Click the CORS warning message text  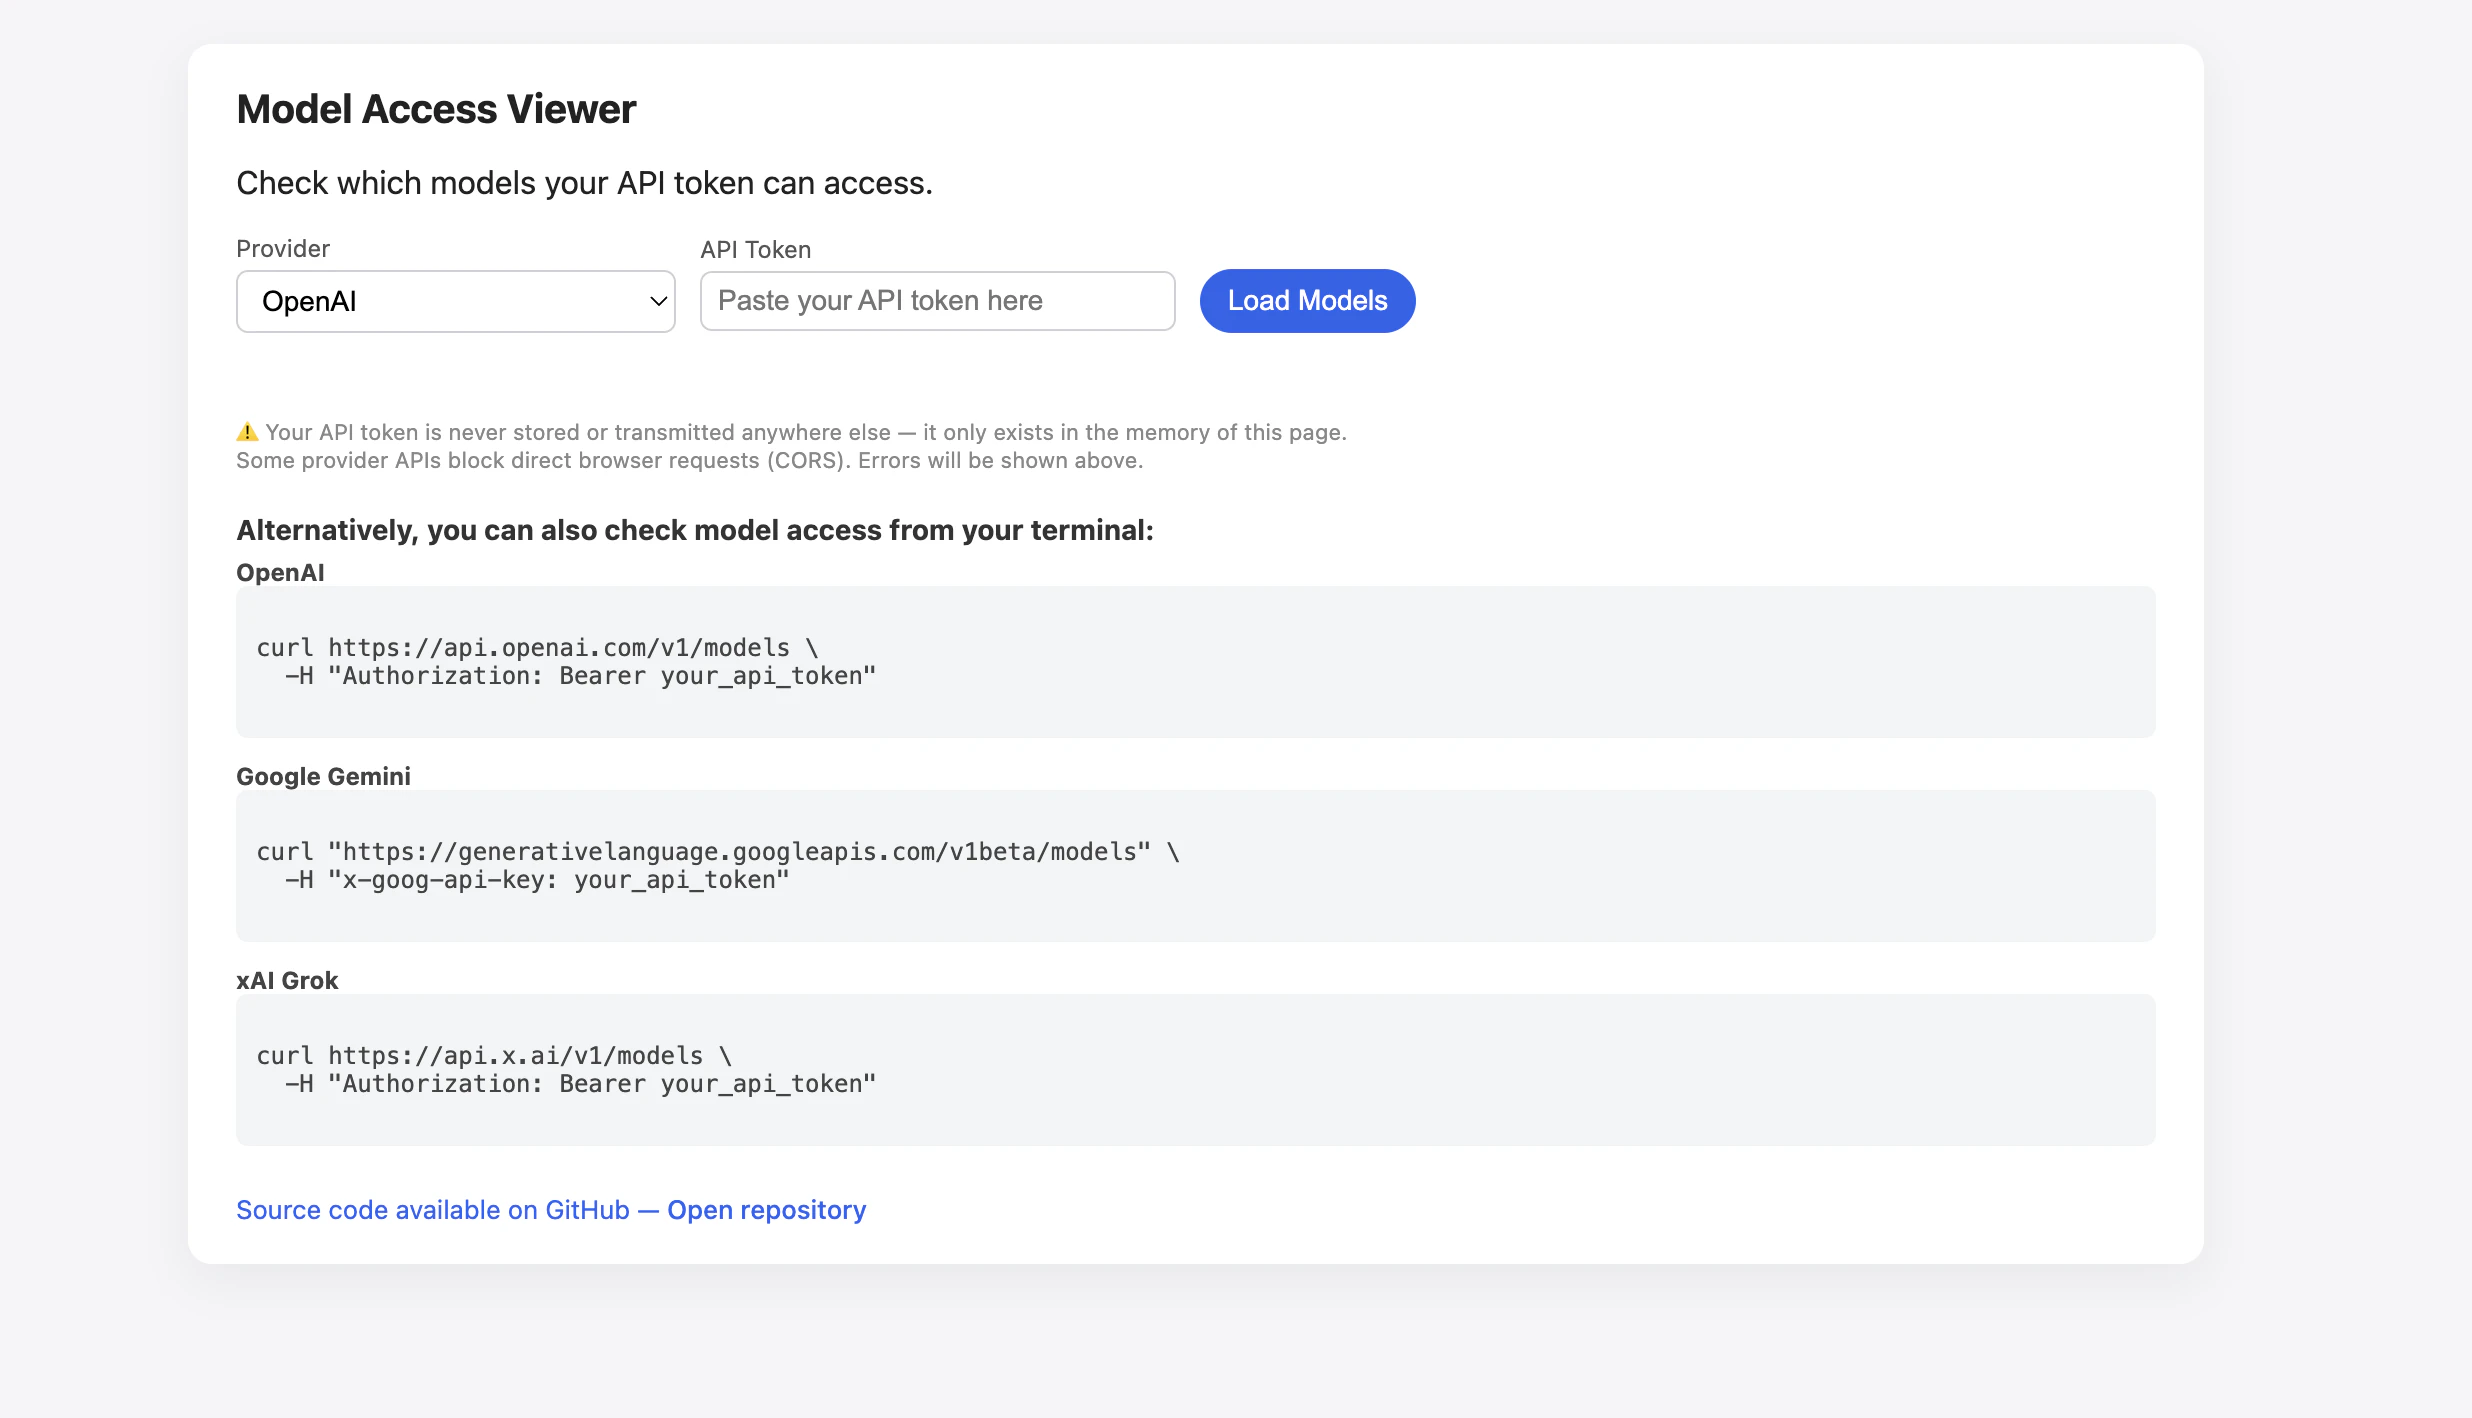[x=689, y=460]
